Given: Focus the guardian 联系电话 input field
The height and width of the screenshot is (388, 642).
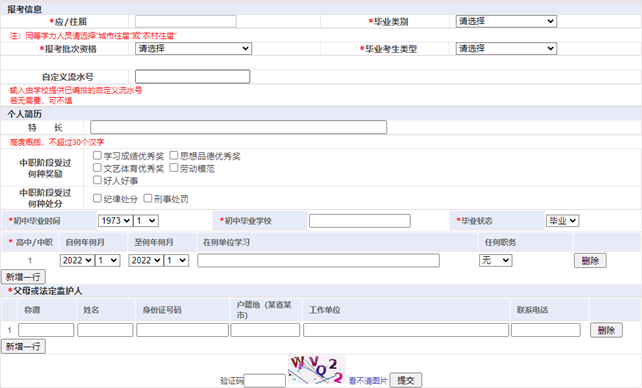Looking at the screenshot, I should pyautogui.click(x=546, y=330).
